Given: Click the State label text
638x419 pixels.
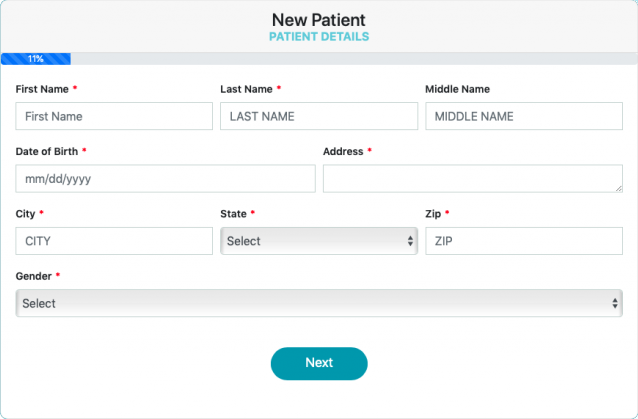Looking at the screenshot, I should coord(233,213).
